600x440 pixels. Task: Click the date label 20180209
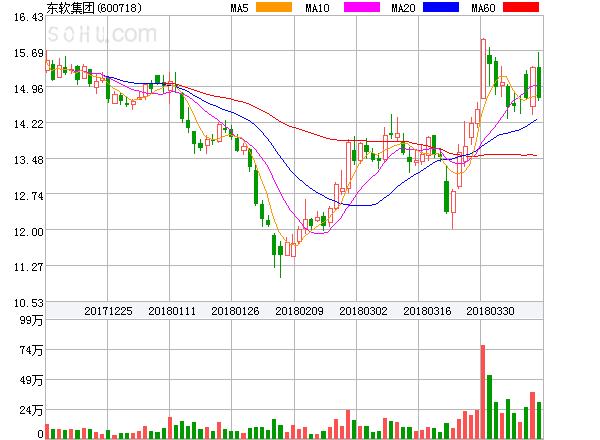pos(299,311)
